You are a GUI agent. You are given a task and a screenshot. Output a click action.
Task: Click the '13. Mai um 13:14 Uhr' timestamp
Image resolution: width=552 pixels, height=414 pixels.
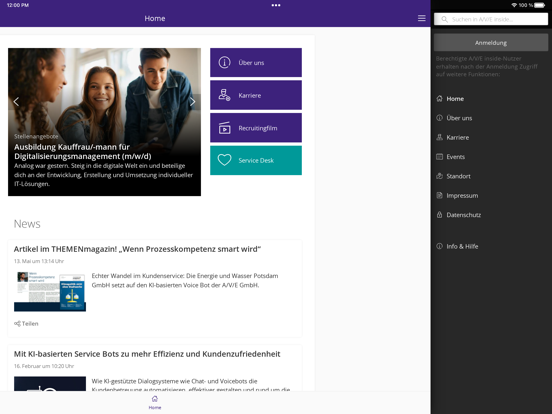coord(39,261)
